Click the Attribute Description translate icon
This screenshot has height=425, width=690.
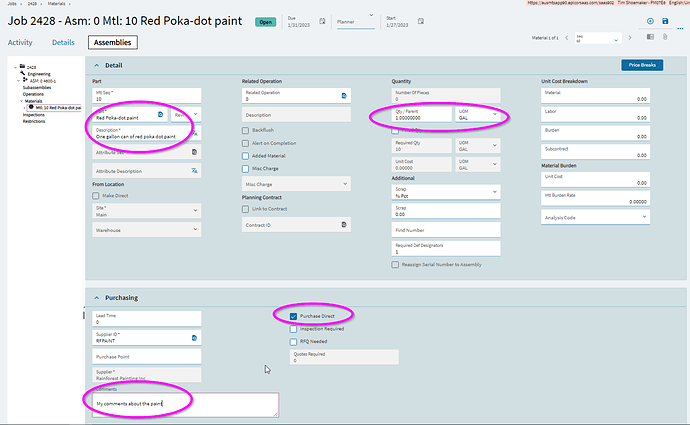click(194, 171)
